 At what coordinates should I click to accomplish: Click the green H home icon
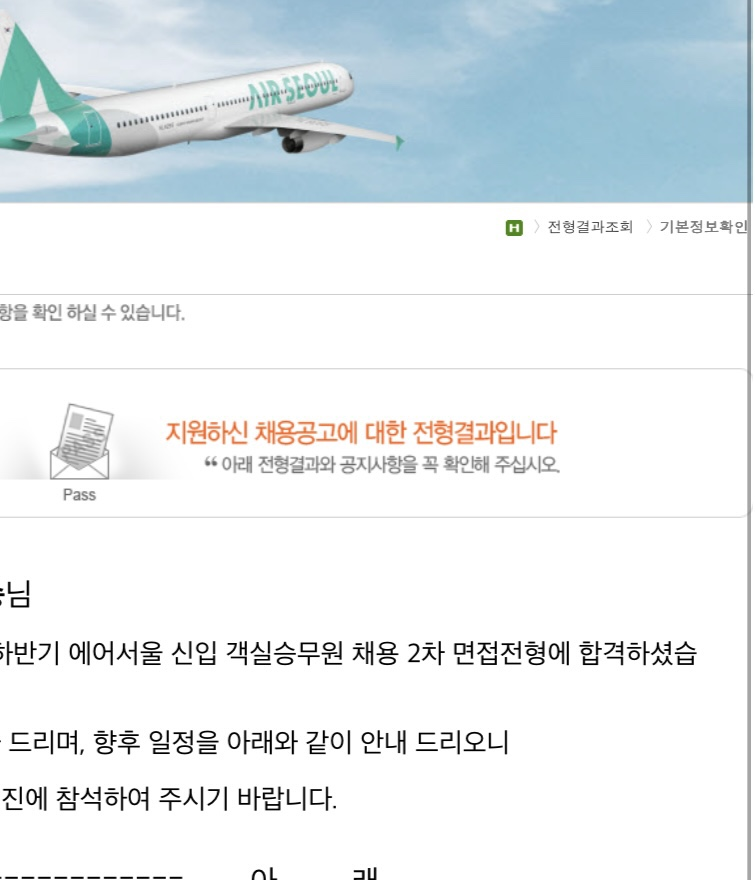[x=514, y=228]
